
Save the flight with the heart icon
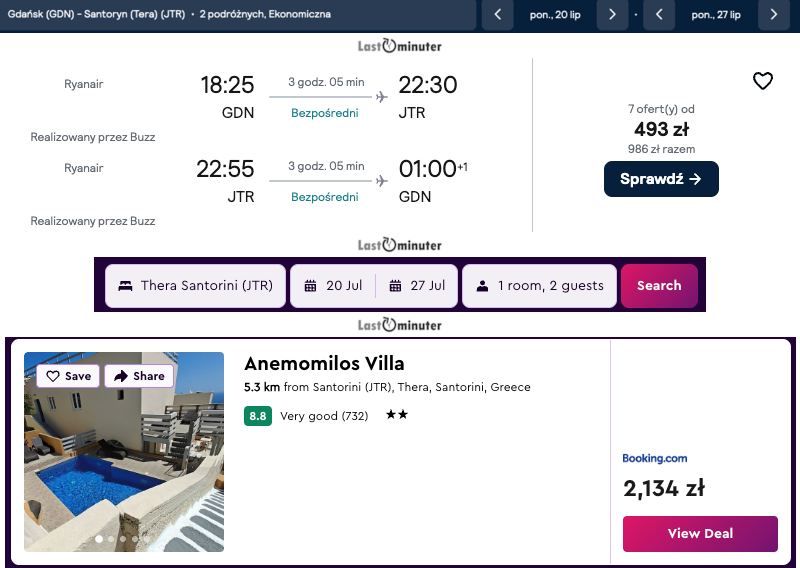click(763, 81)
